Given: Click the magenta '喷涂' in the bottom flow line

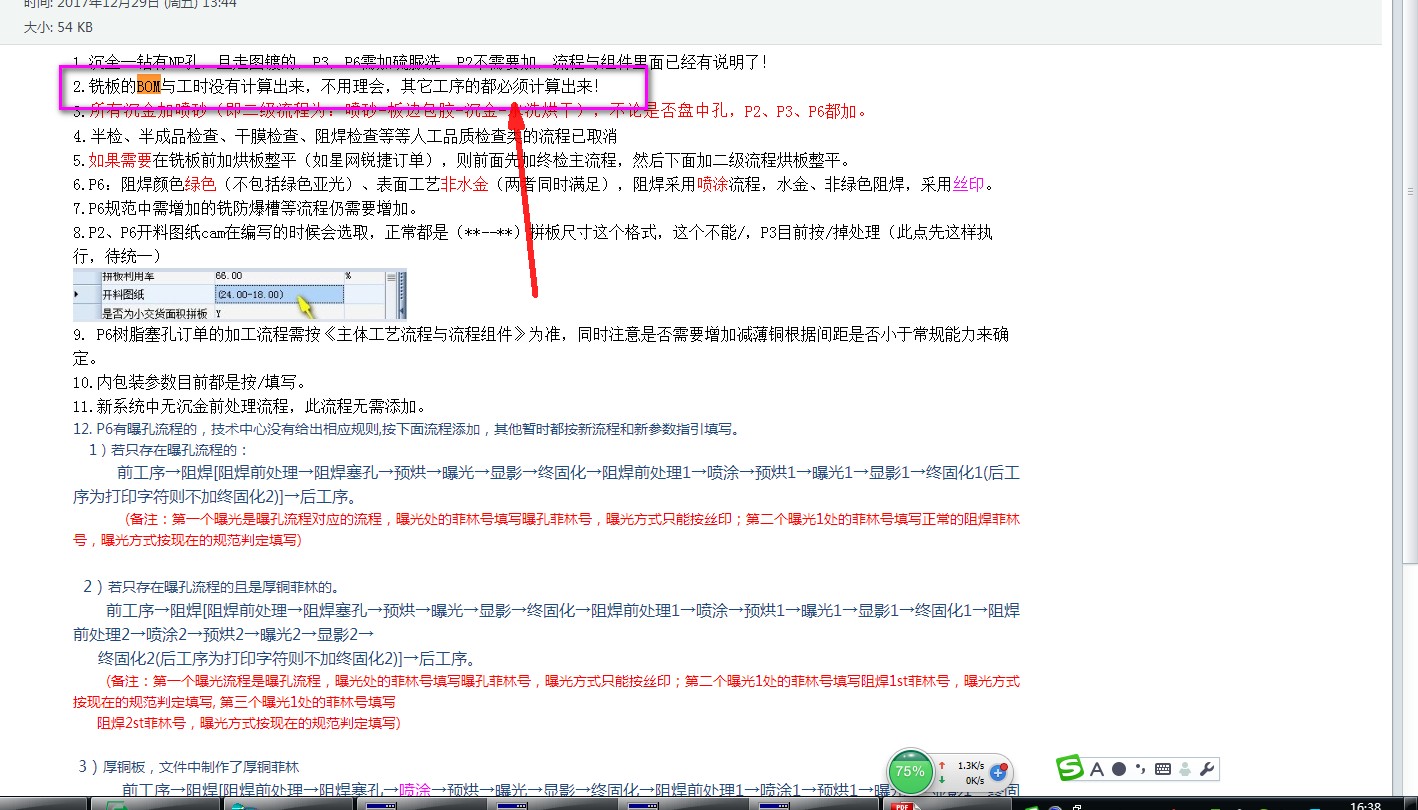Looking at the screenshot, I should tap(415, 790).
